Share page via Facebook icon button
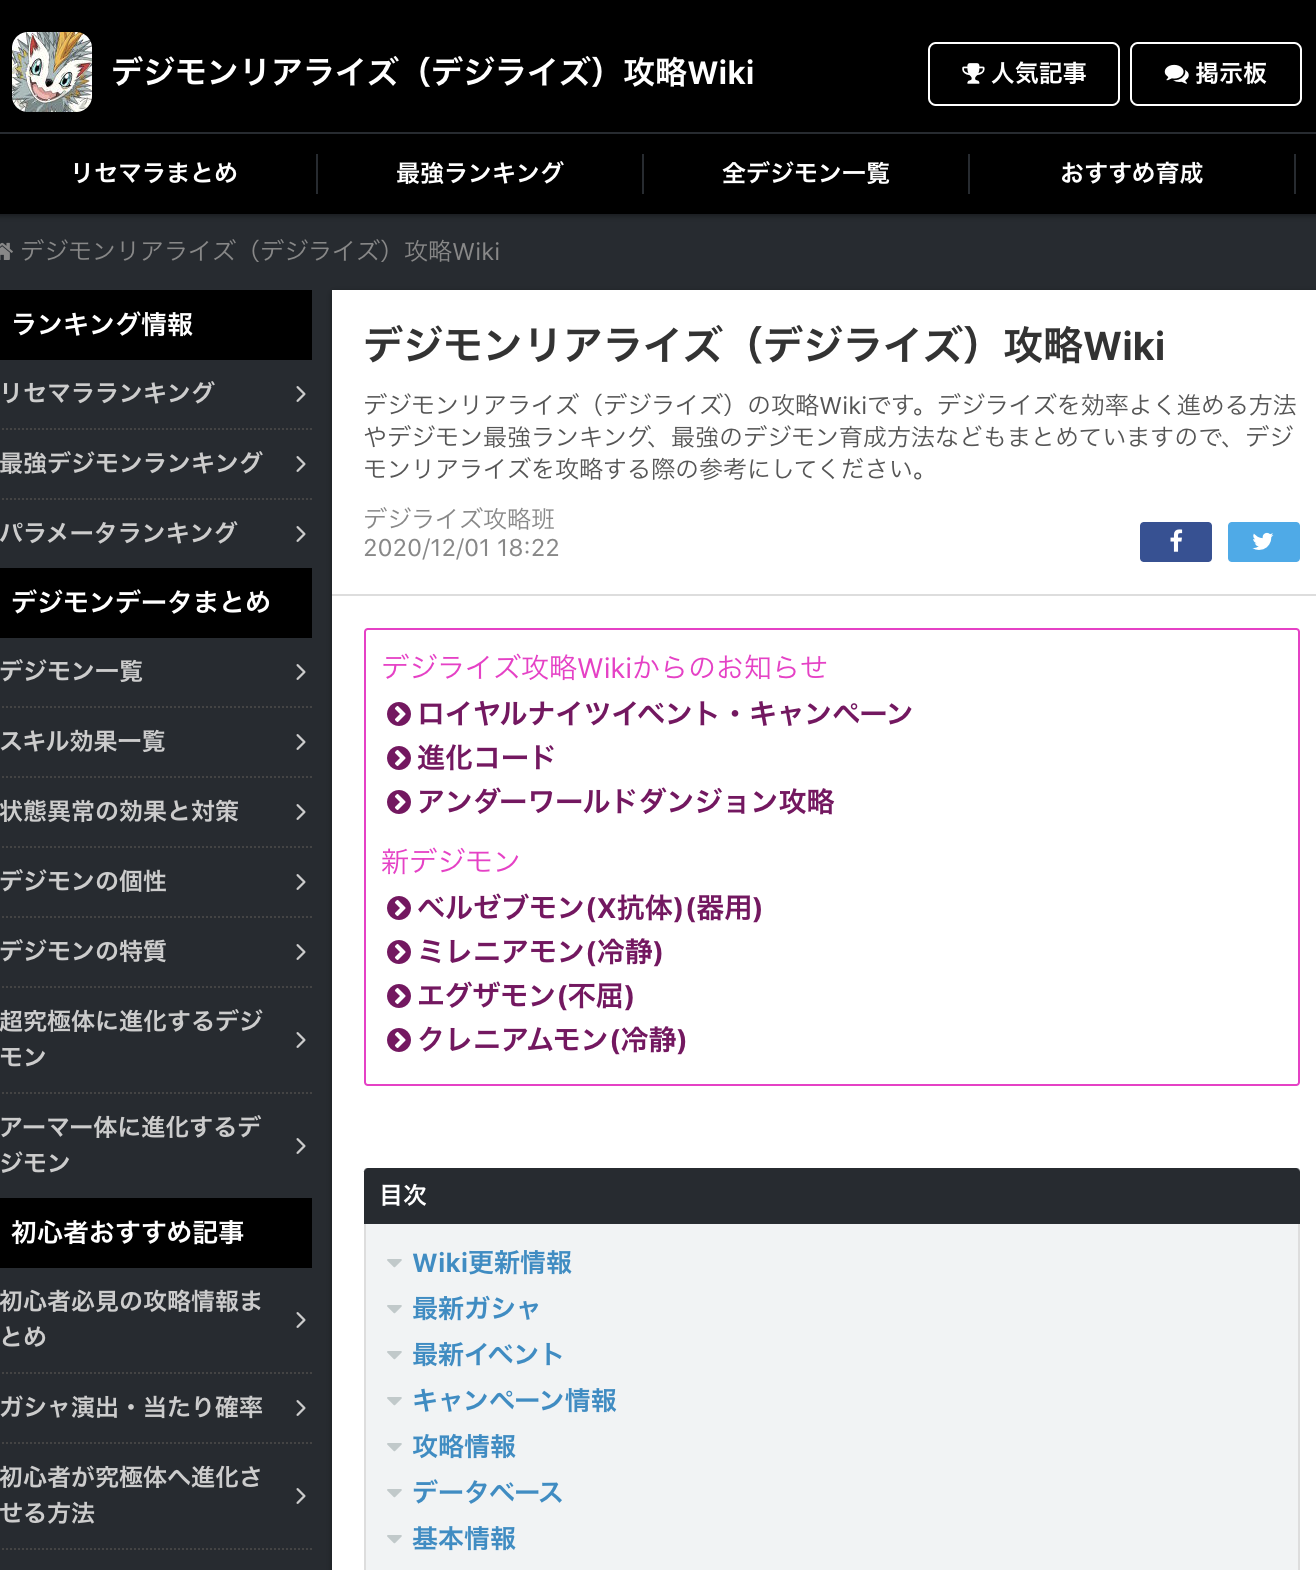 coord(1176,542)
